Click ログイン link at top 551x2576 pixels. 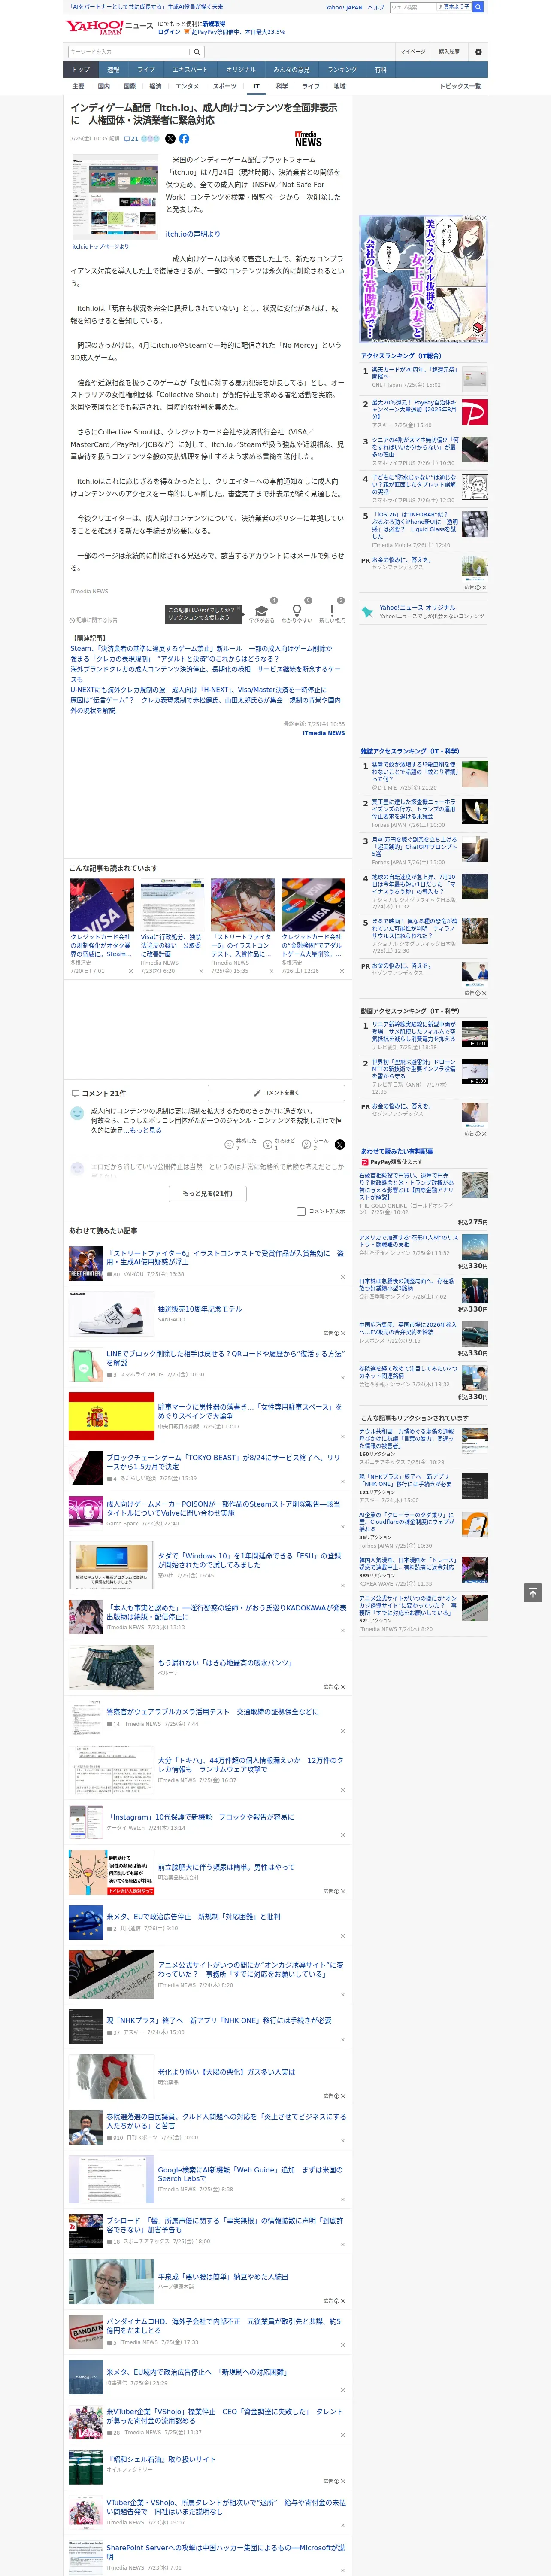pyautogui.click(x=169, y=32)
